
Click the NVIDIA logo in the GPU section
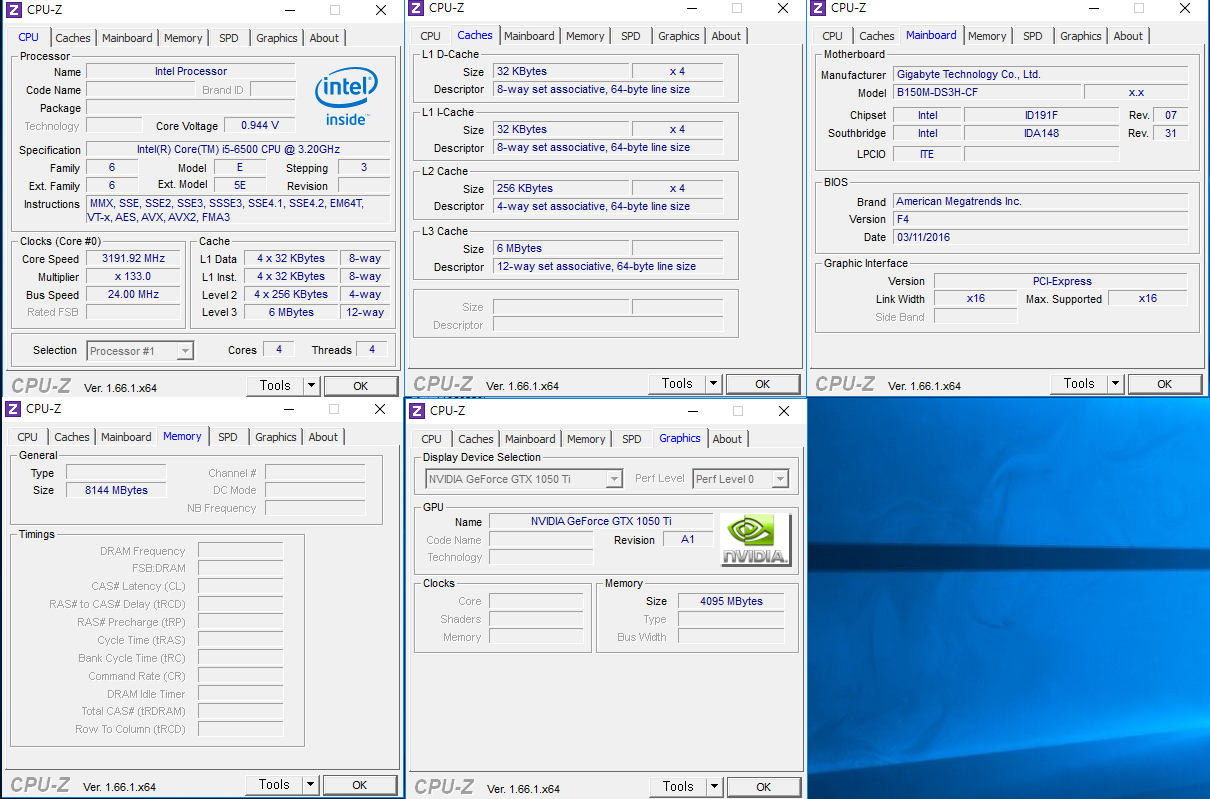pyautogui.click(x=755, y=540)
